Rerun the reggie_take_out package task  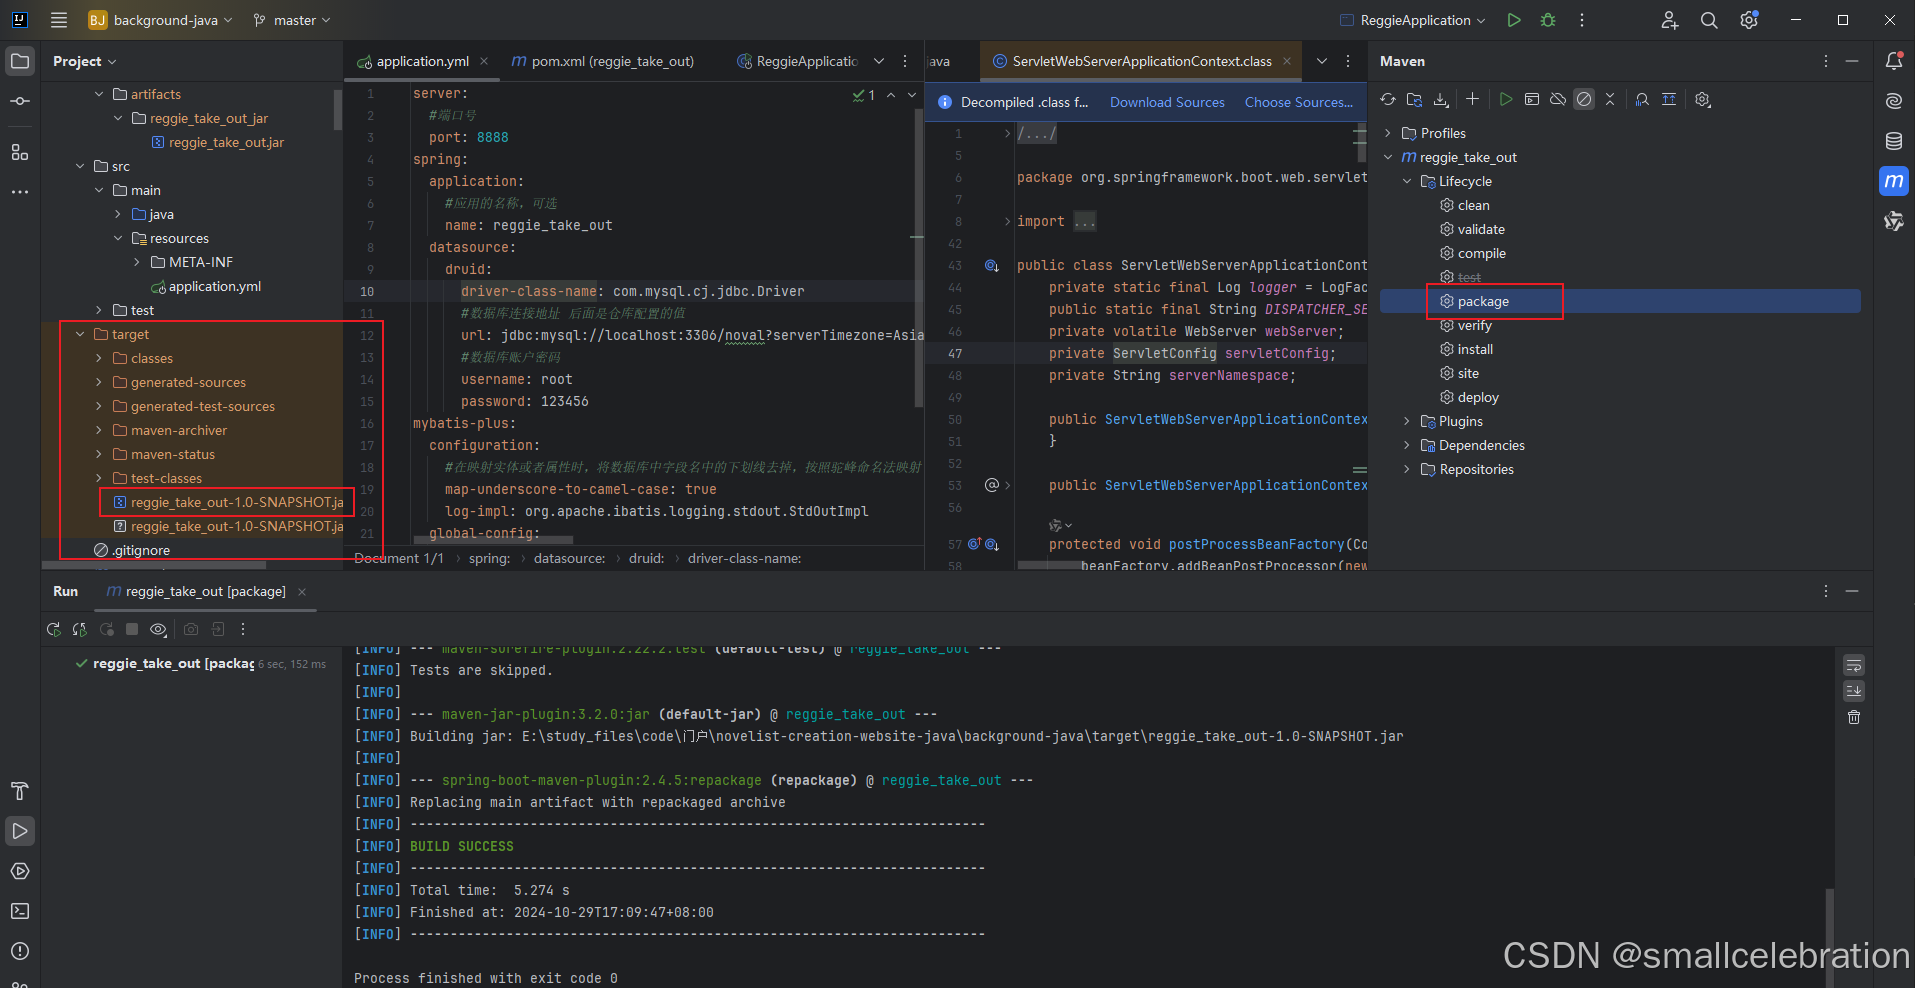click(54, 629)
